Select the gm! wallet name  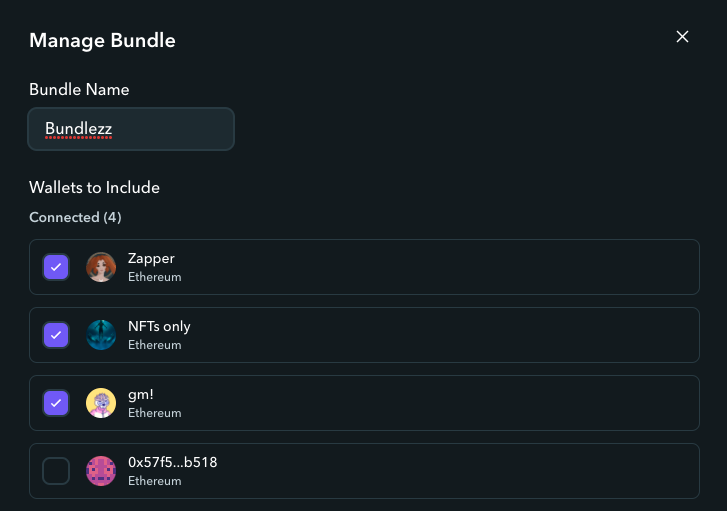[140, 395]
